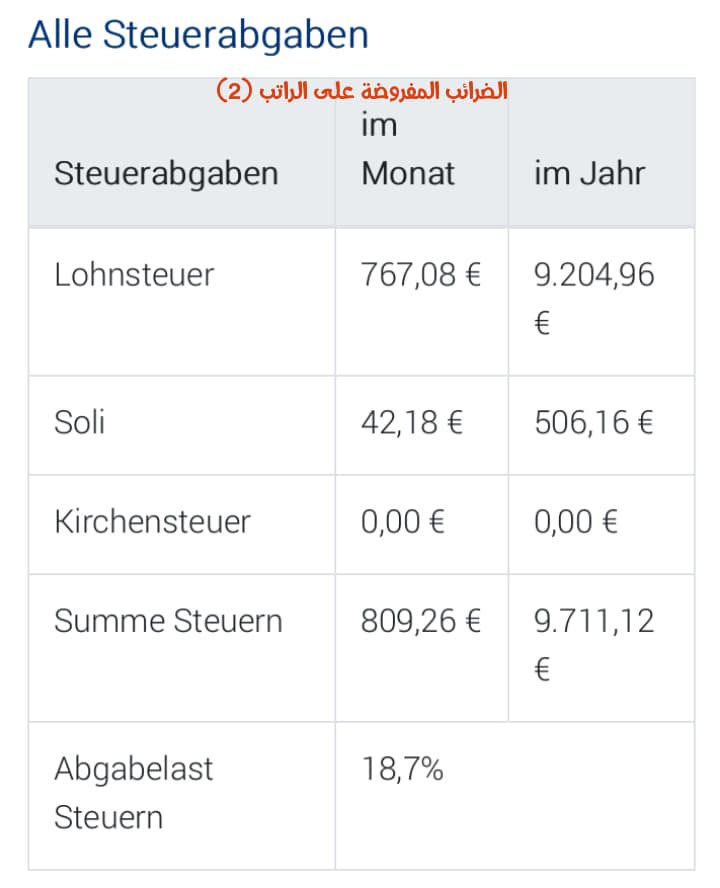Select the Lohnsteuer row label

134,275
